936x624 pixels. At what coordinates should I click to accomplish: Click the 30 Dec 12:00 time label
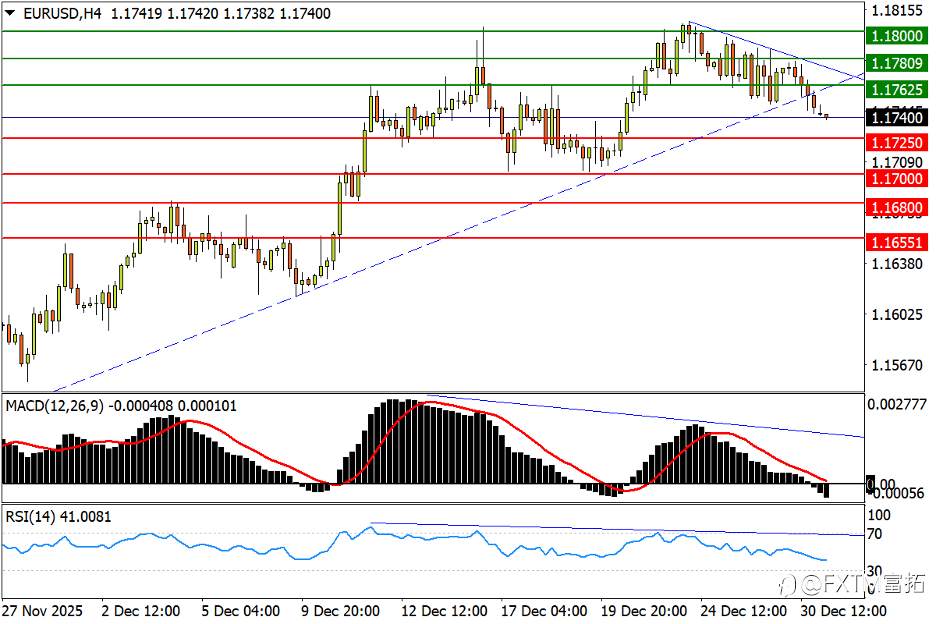coord(843,611)
